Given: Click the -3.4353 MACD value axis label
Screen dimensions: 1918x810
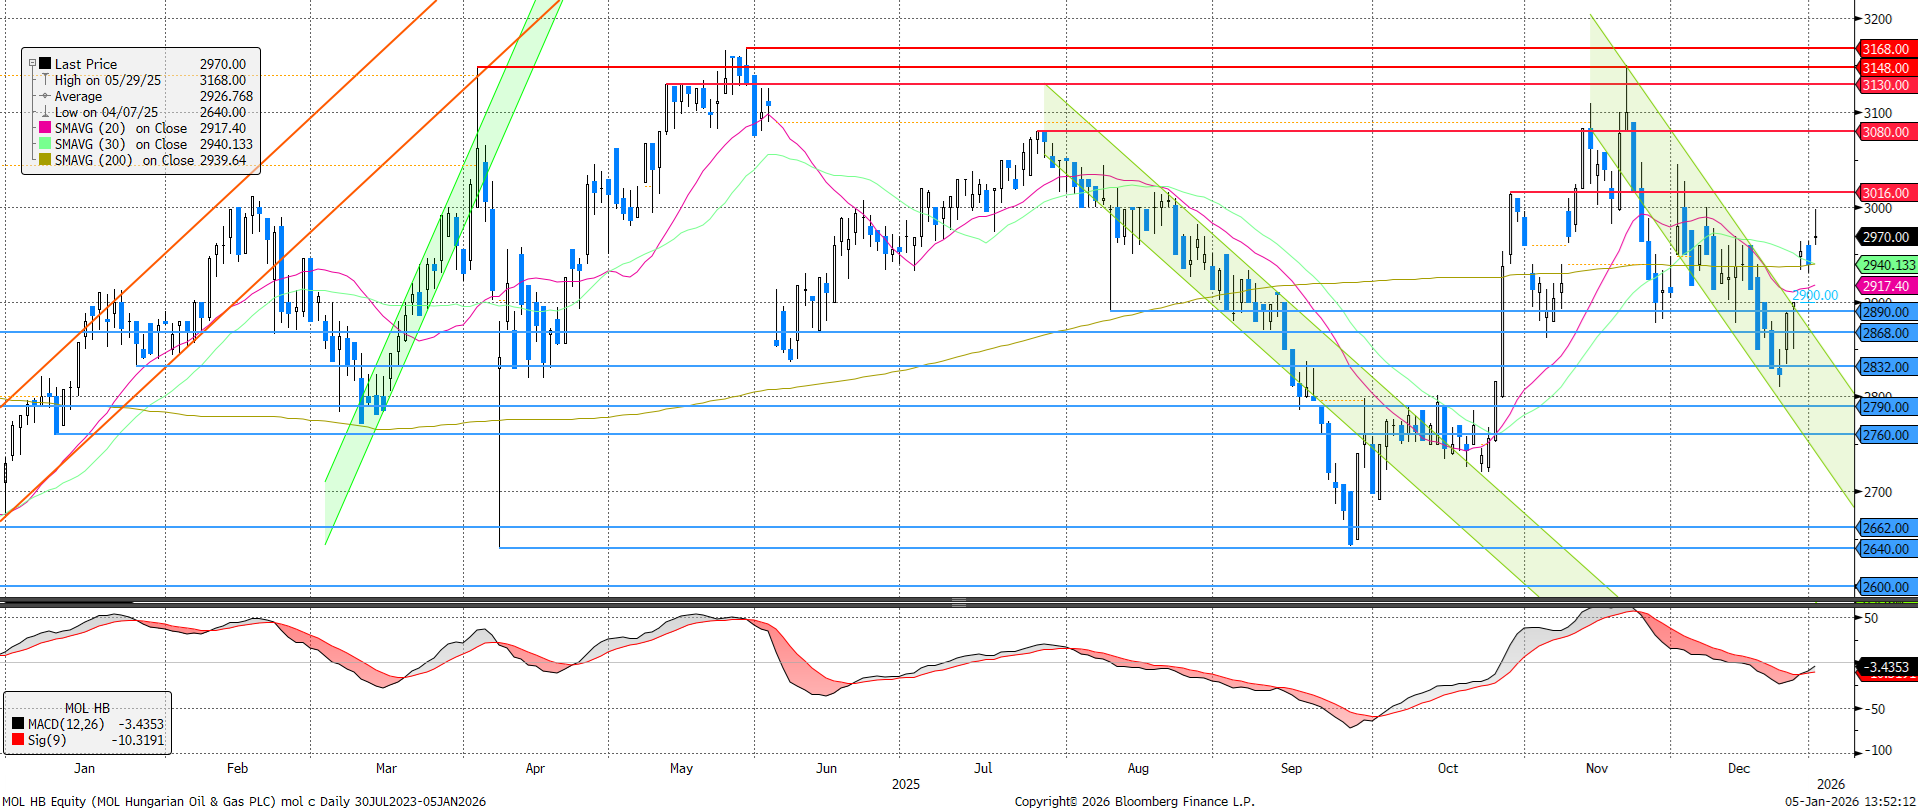Looking at the screenshot, I should (1887, 667).
